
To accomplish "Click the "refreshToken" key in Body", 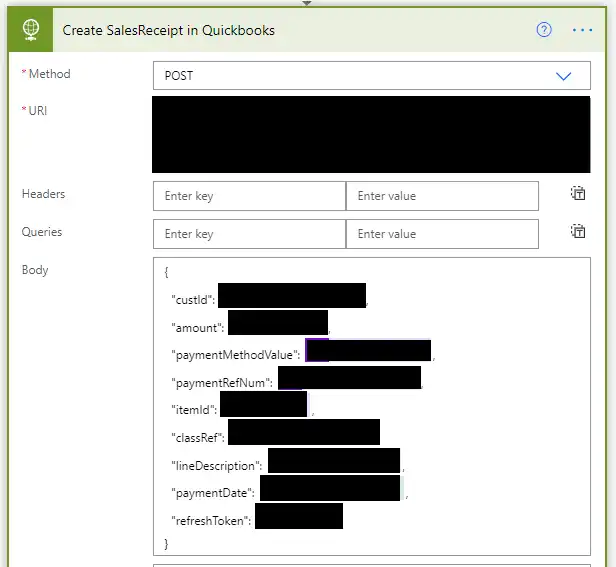I will 211,521.
